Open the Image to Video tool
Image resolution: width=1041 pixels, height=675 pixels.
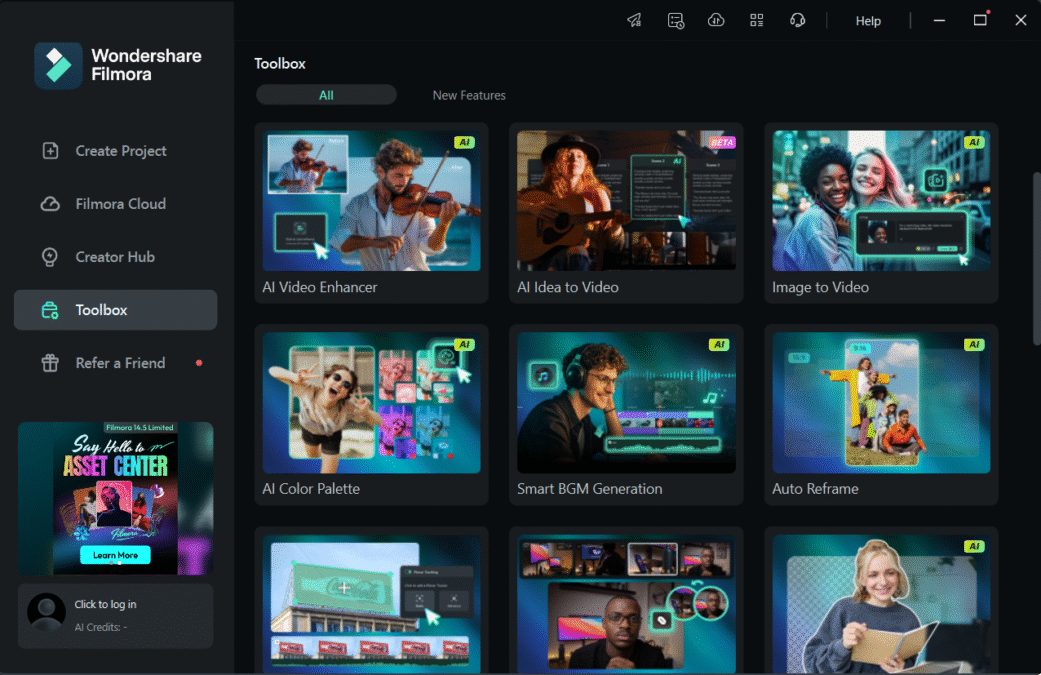tap(881, 213)
